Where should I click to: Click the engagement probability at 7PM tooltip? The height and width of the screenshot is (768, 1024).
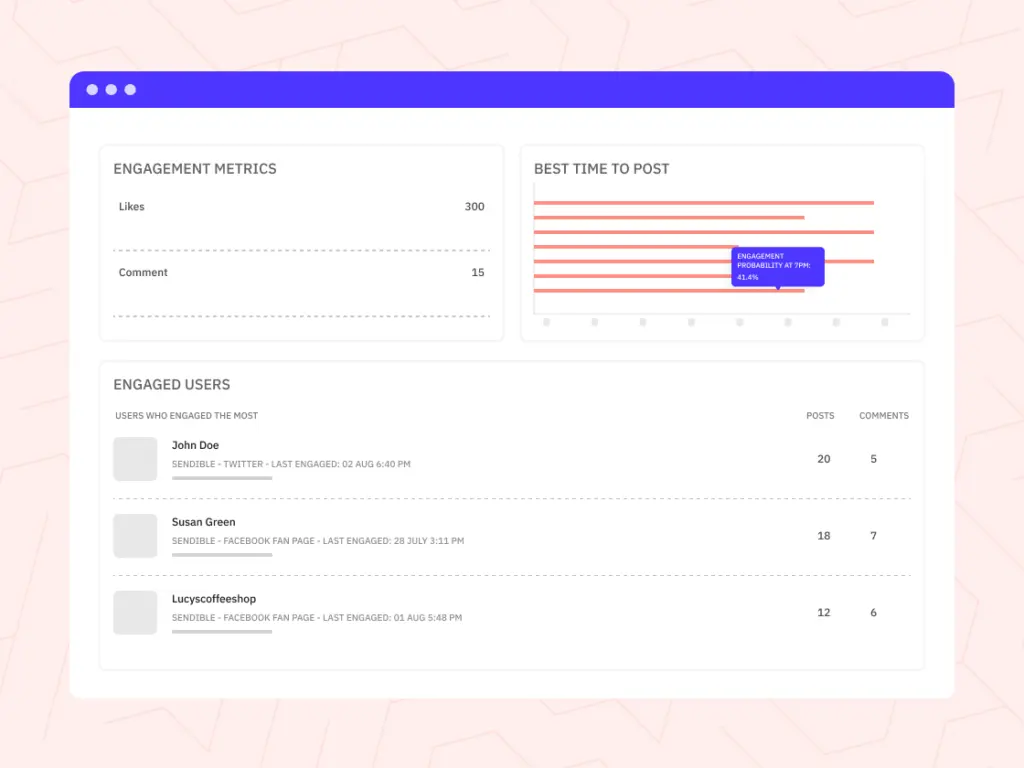pyautogui.click(x=777, y=267)
